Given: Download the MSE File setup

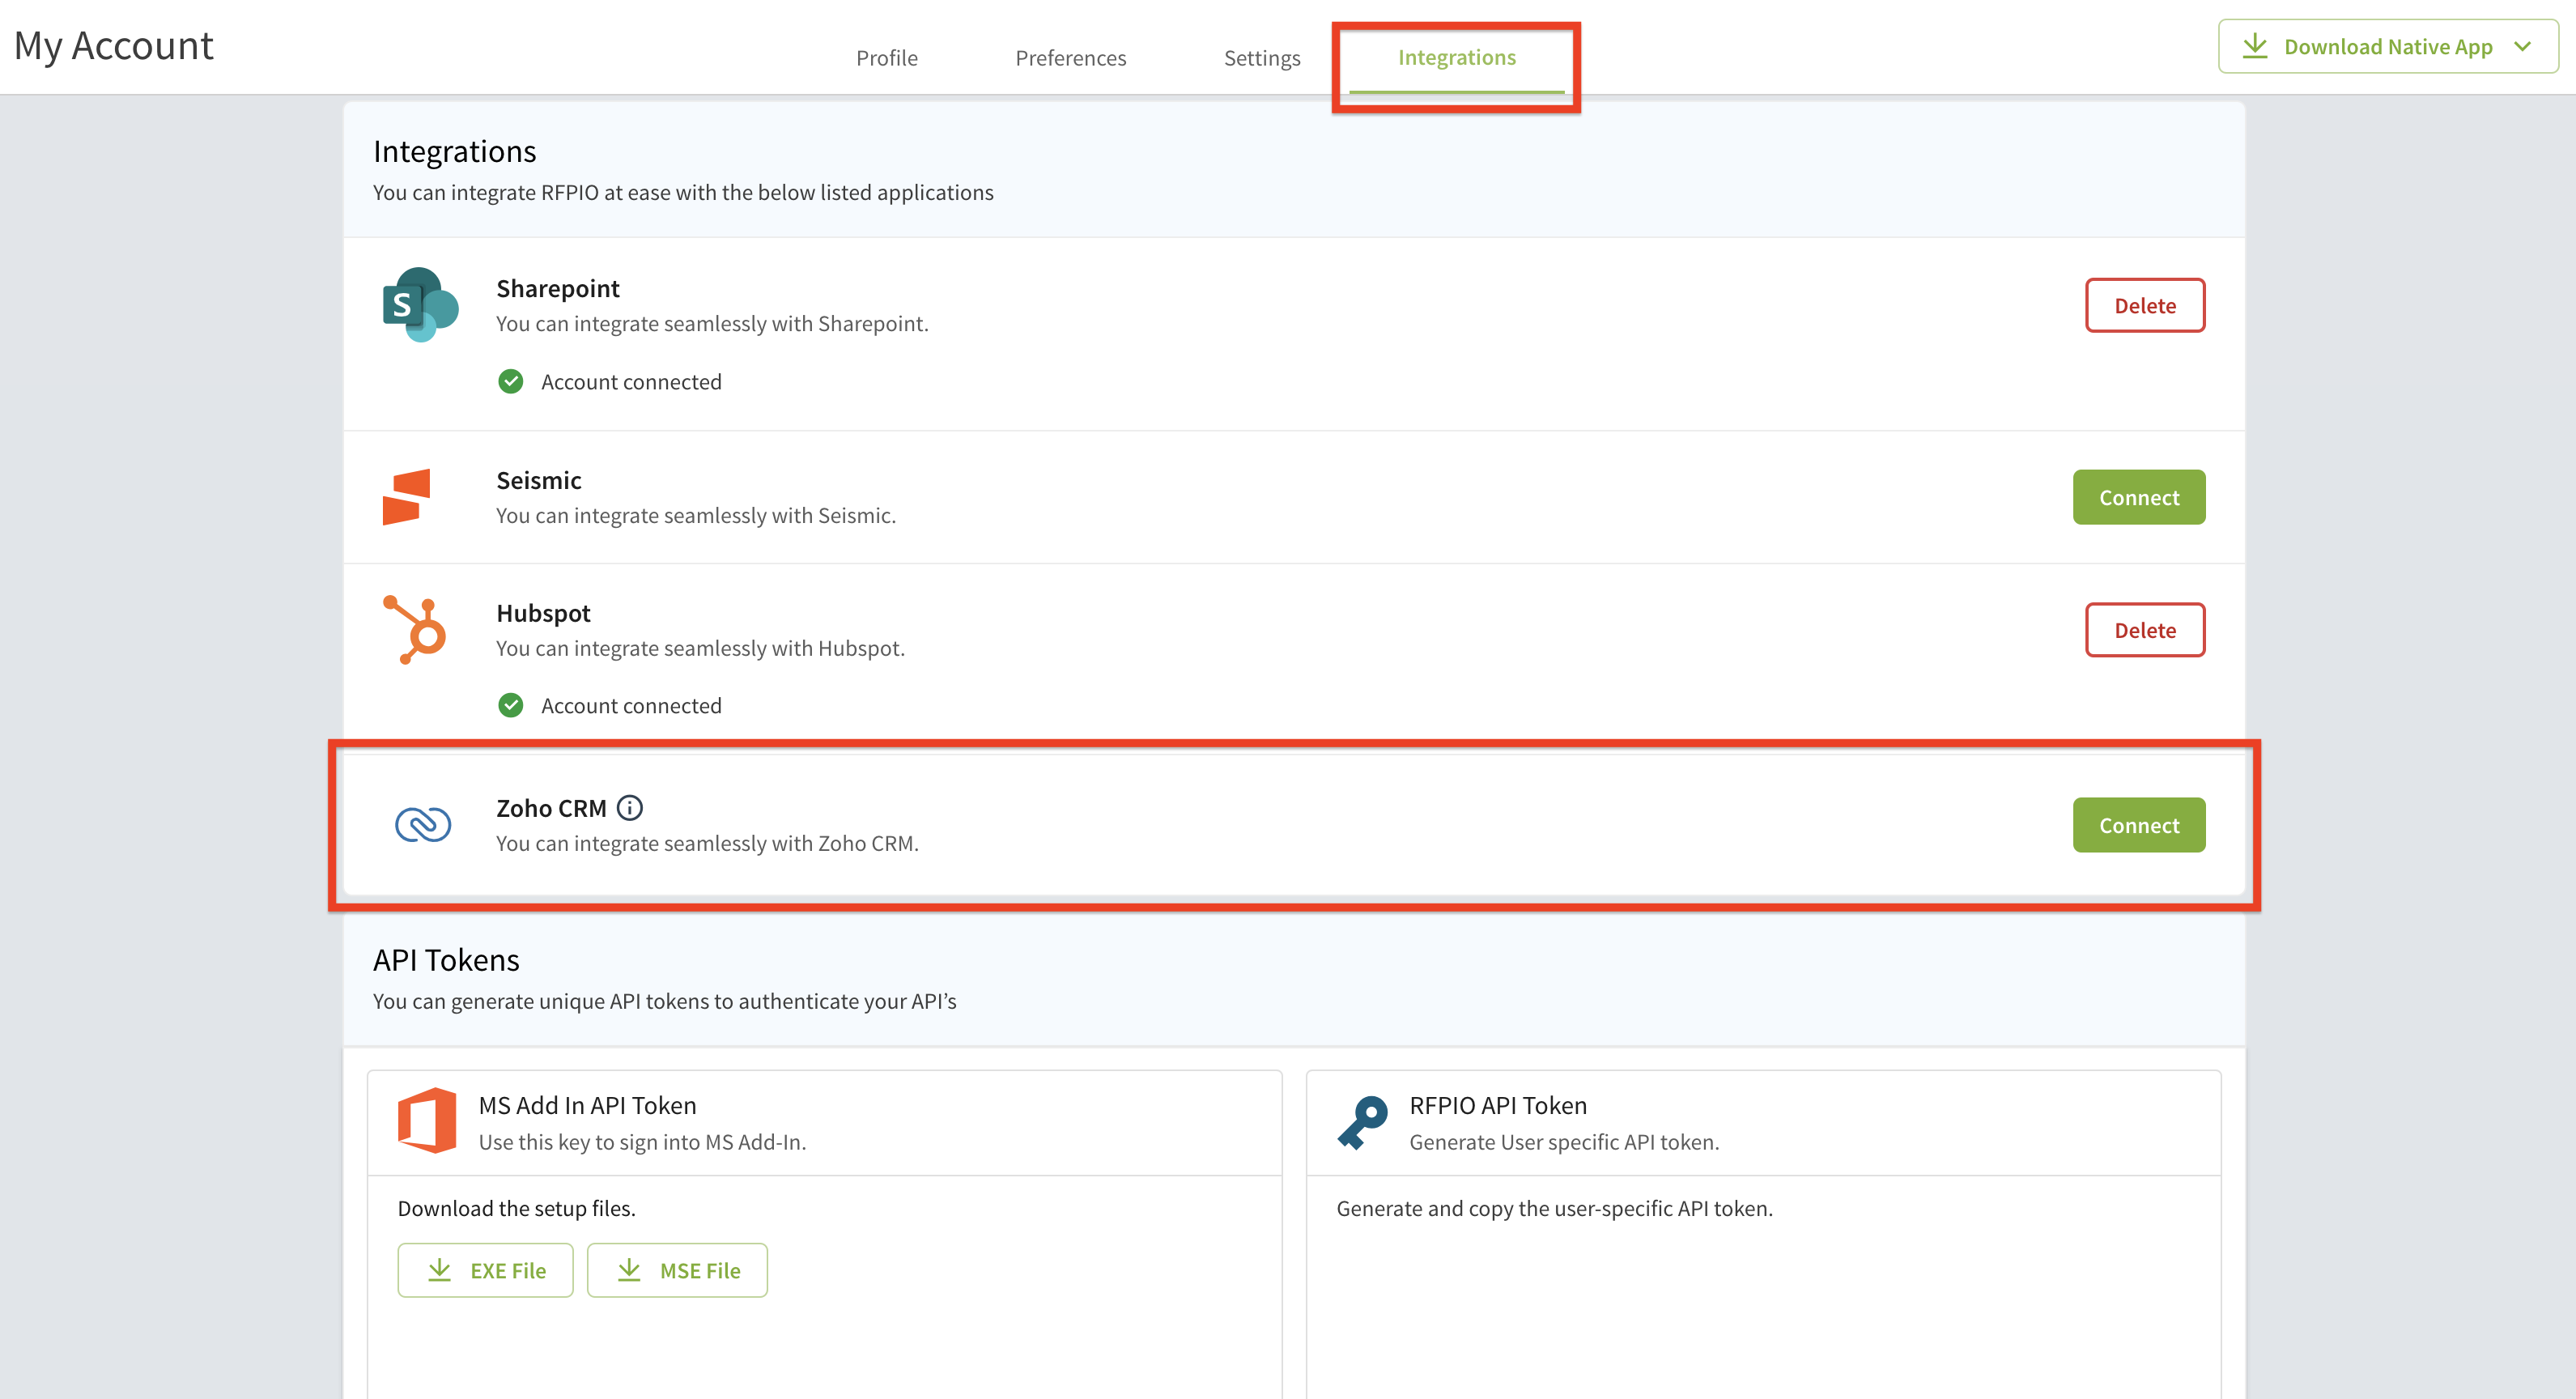Looking at the screenshot, I should click(x=677, y=1270).
